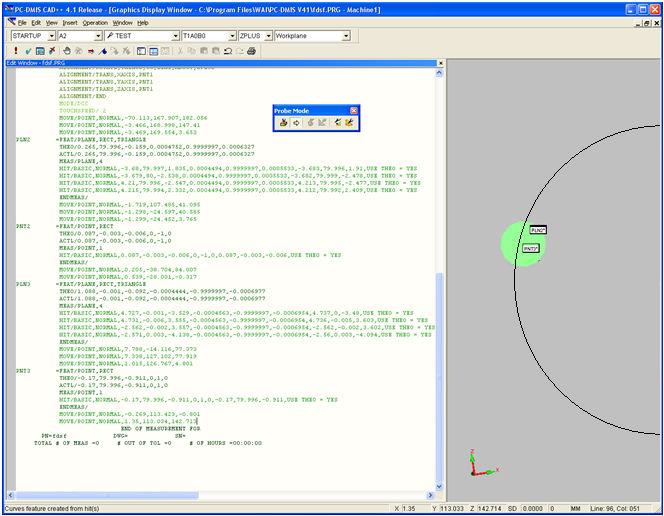Click the horizontal scrollbar left arrow
This screenshot has width=664, height=516.
11,495
